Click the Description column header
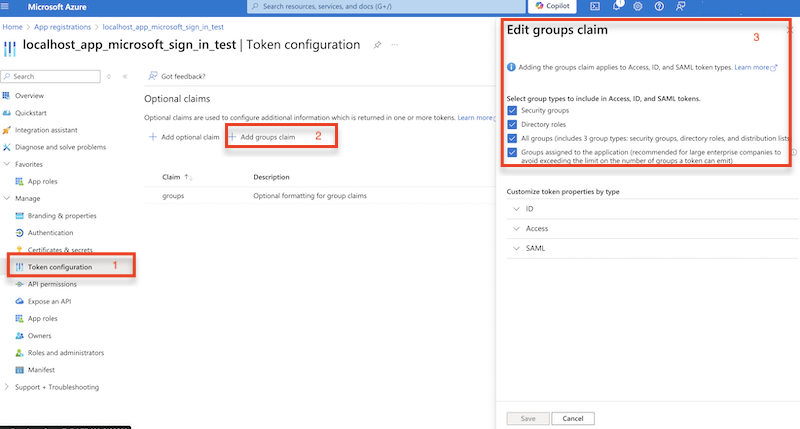 (x=271, y=177)
